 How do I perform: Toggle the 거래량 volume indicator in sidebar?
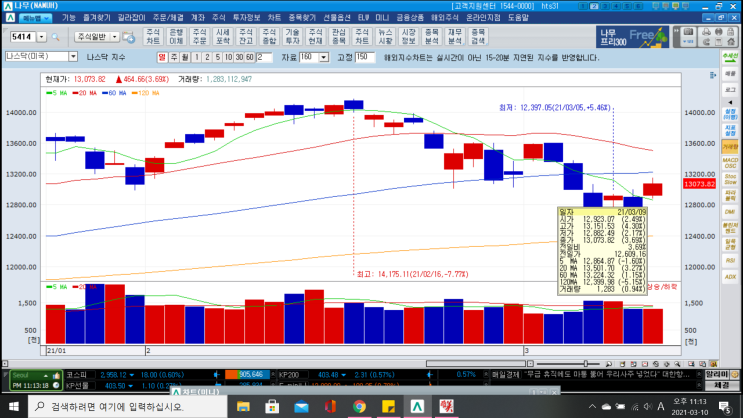730,147
